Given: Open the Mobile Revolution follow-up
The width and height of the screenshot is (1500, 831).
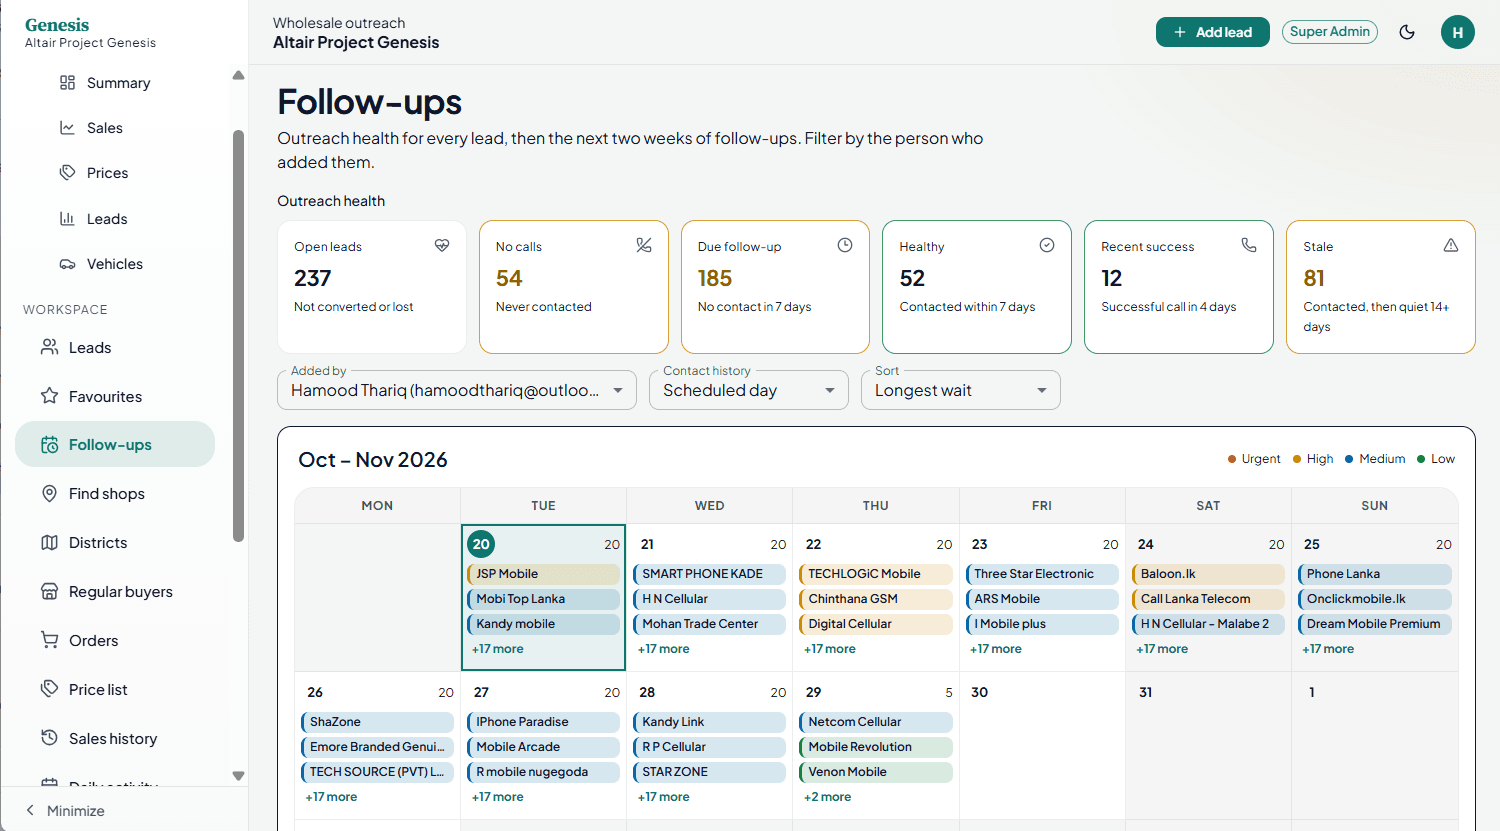Looking at the screenshot, I should point(876,747).
